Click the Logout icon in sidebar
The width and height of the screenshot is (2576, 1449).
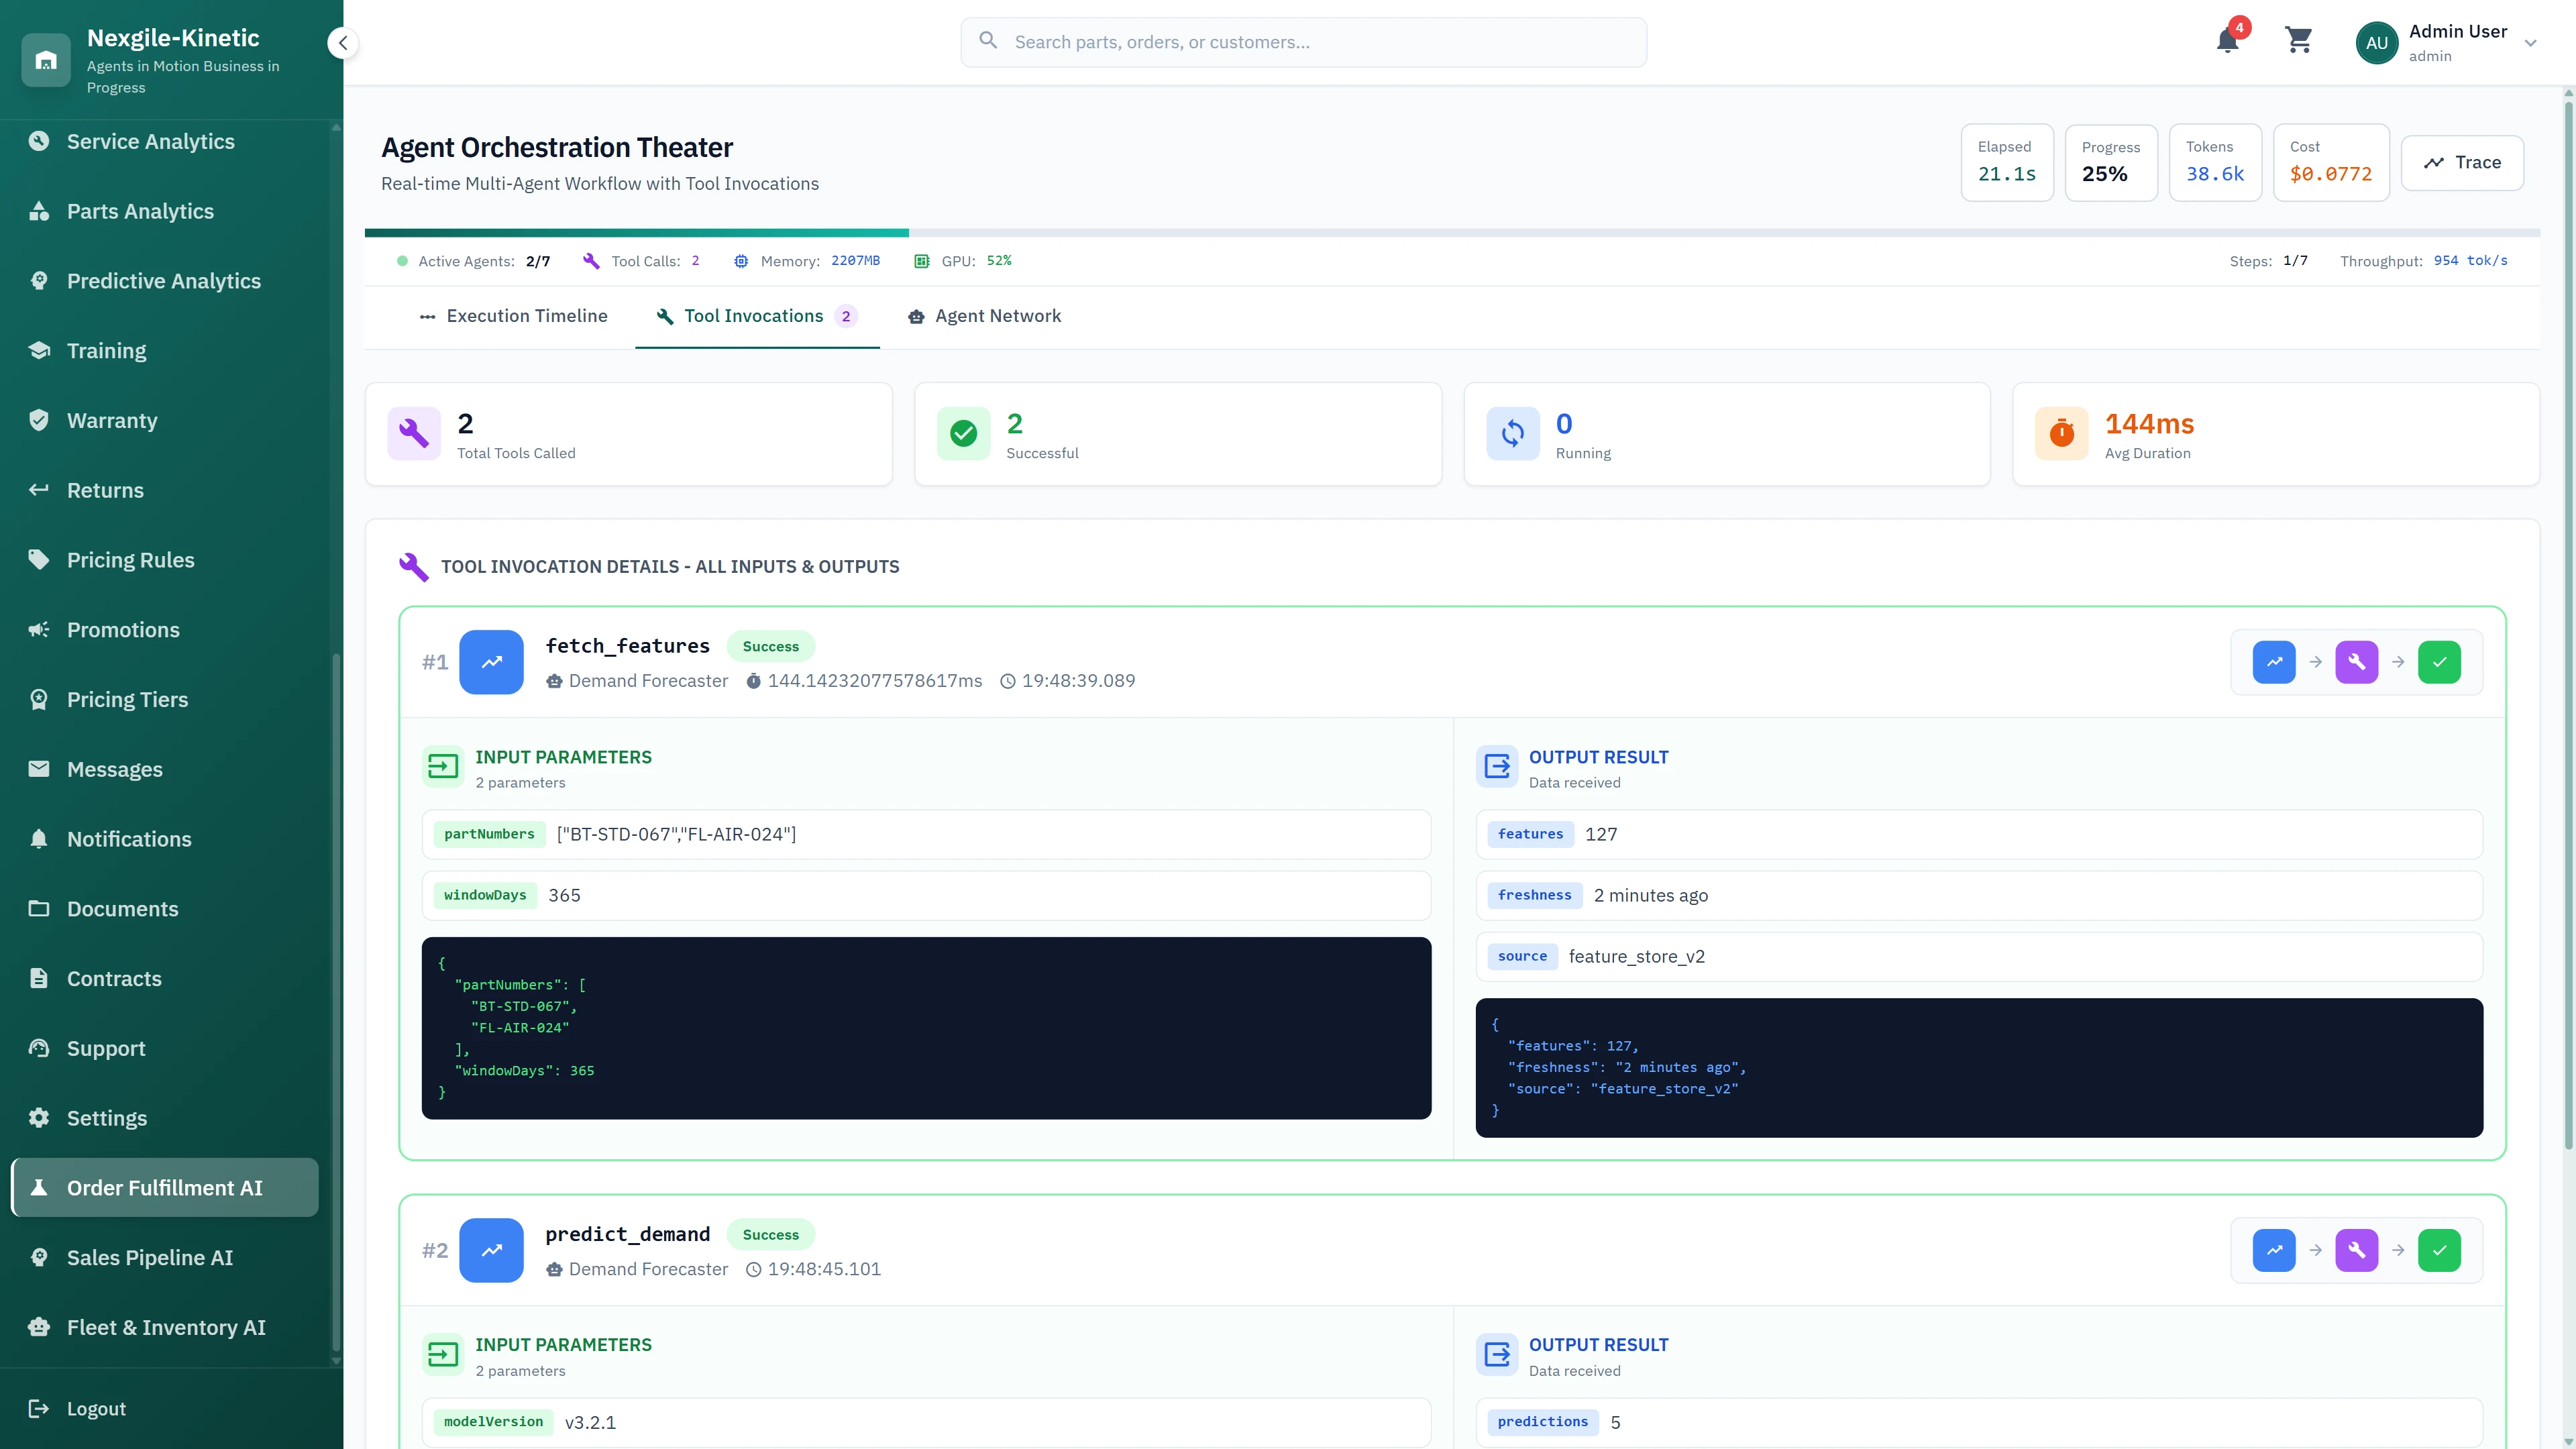click(40, 1408)
